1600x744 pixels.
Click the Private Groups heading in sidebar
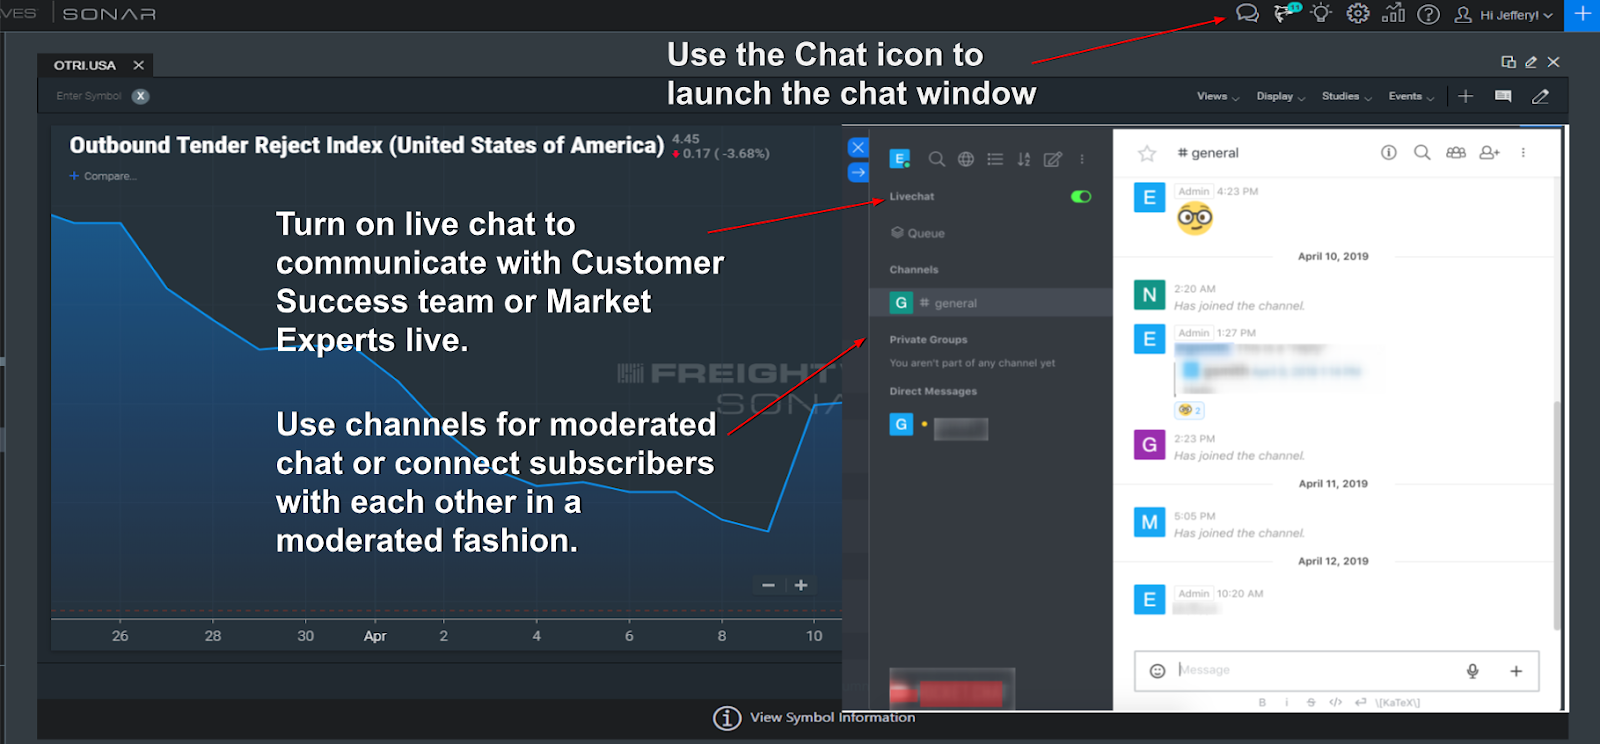pyautogui.click(x=928, y=340)
